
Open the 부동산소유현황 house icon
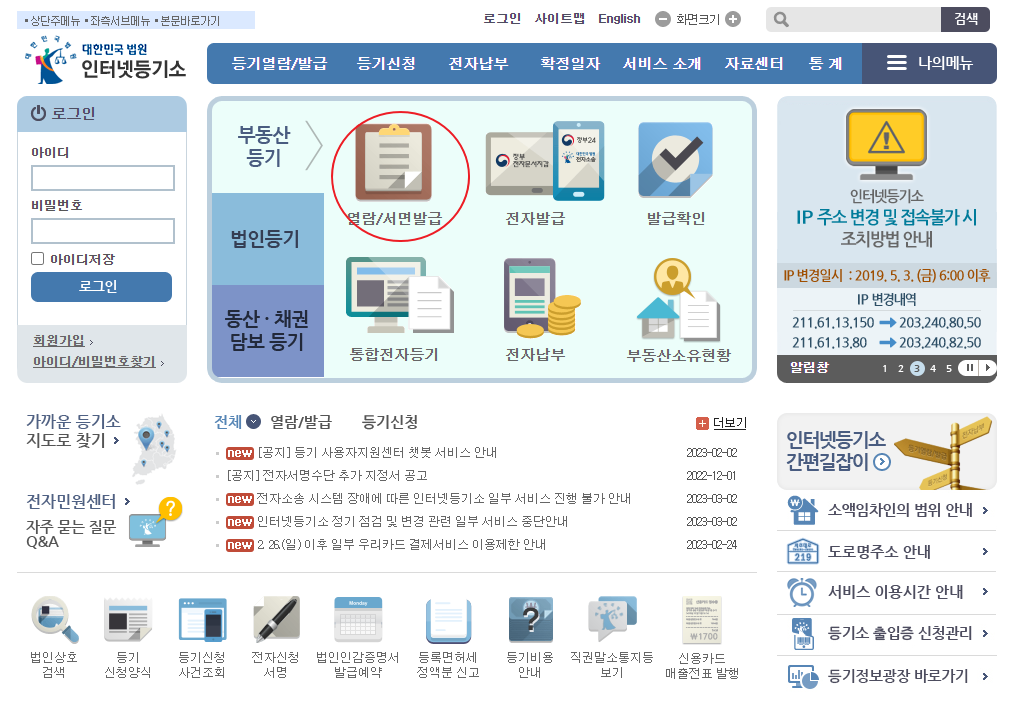coord(678,299)
